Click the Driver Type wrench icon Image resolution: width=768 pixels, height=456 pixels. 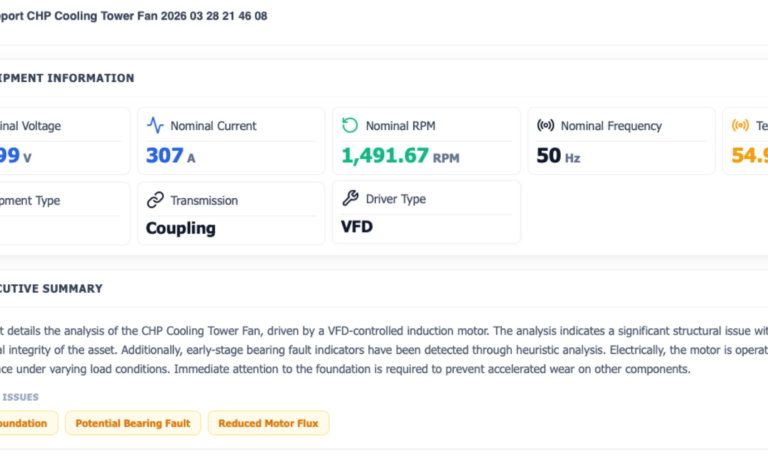tap(350, 198)
